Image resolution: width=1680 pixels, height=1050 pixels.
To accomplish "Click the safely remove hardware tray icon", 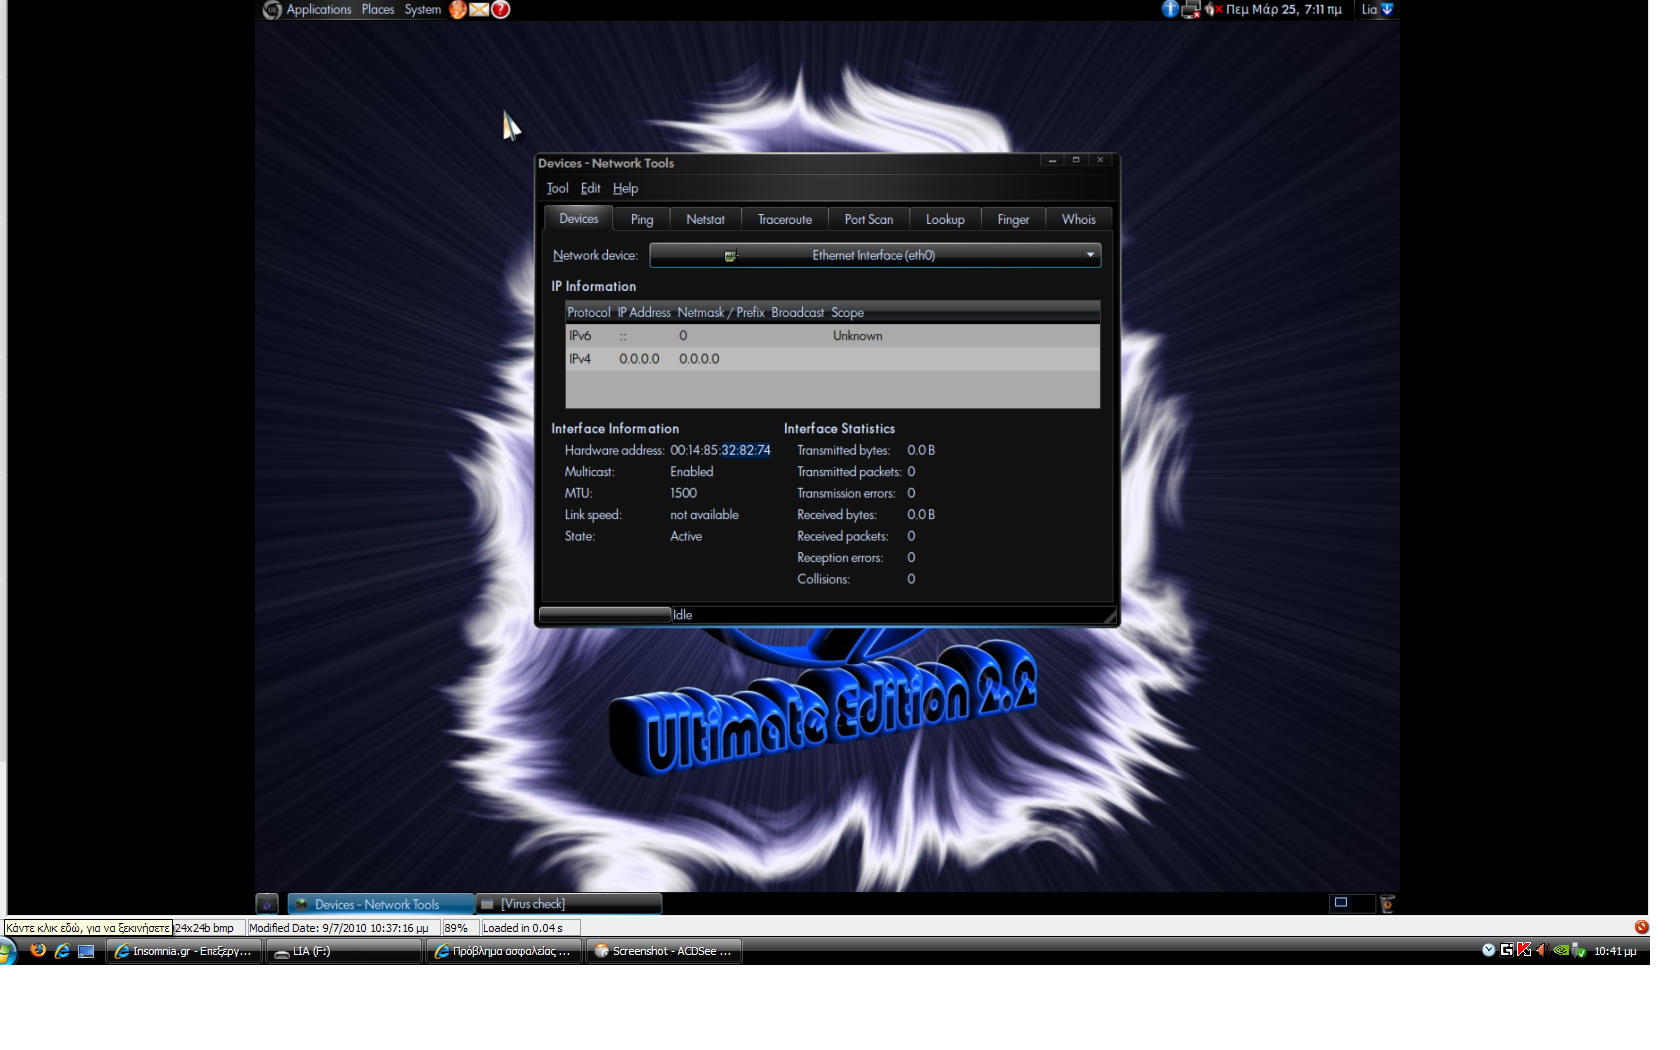I will (1579, 951).
